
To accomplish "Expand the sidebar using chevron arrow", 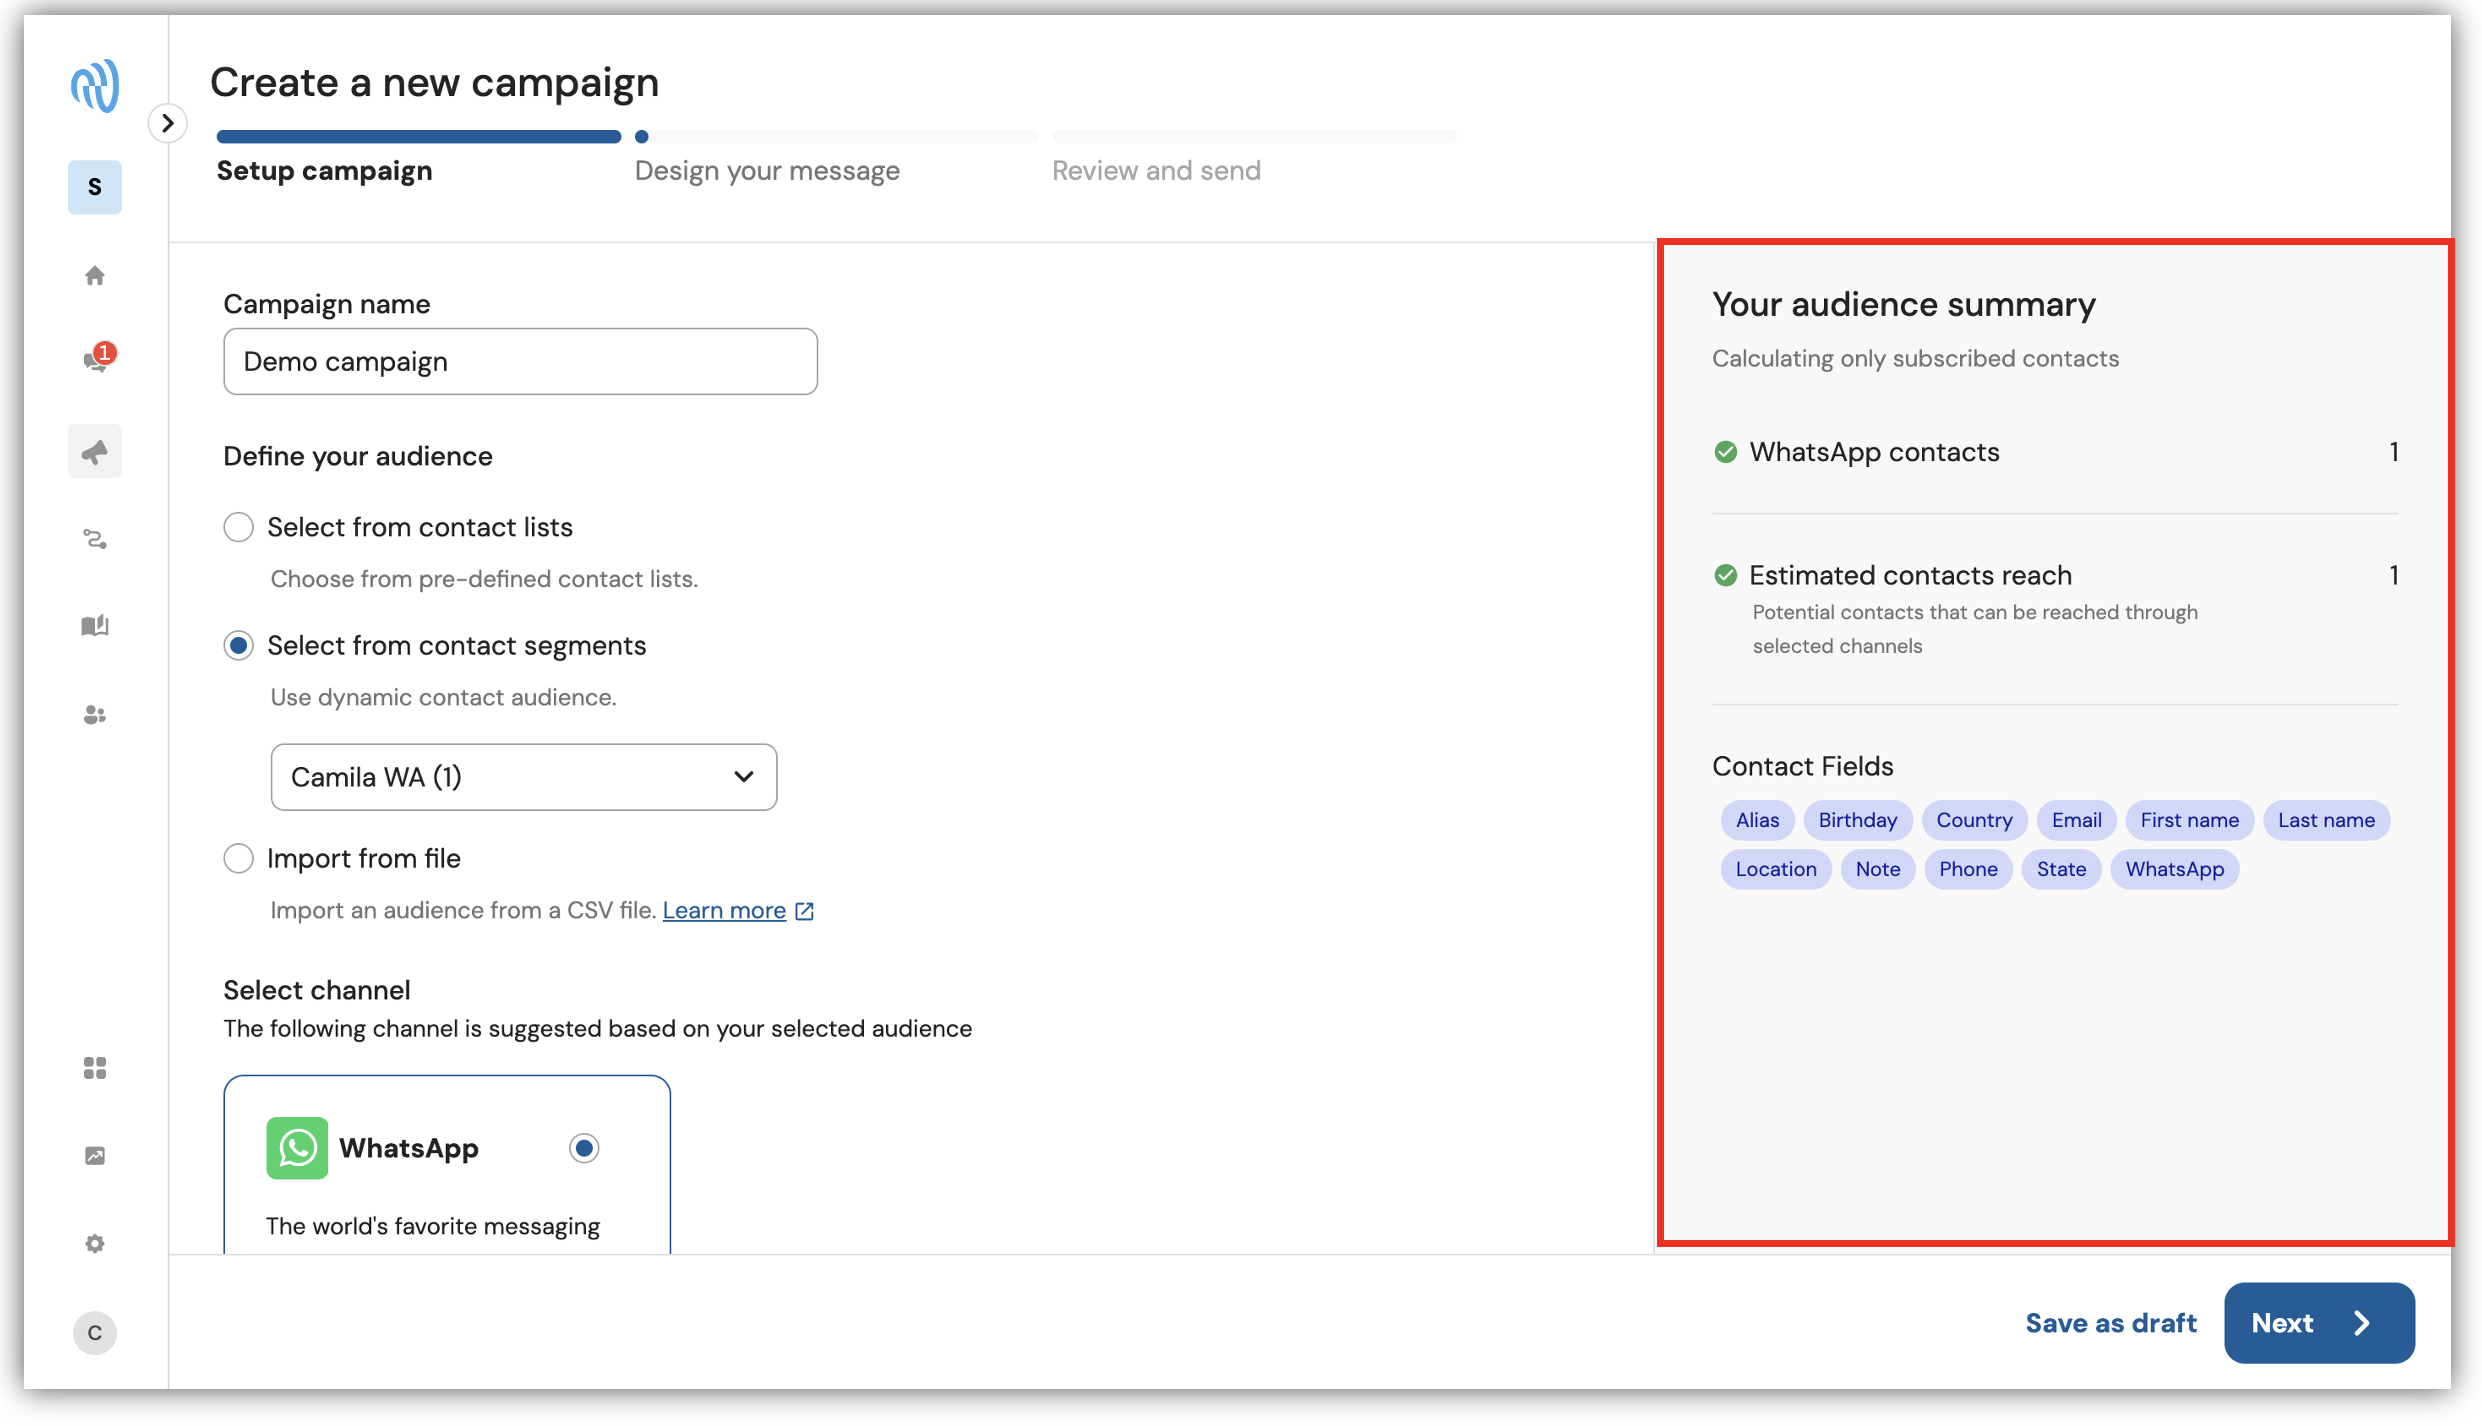I will pyautogui.click(x=168, y=123).
